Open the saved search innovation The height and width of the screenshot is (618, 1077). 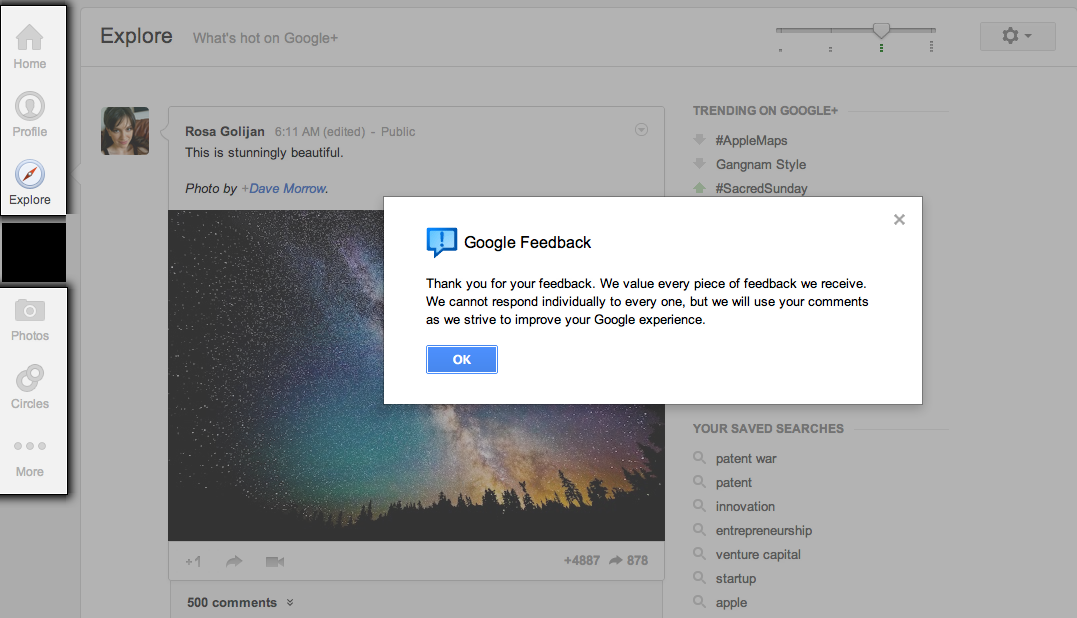pos(745,507)
